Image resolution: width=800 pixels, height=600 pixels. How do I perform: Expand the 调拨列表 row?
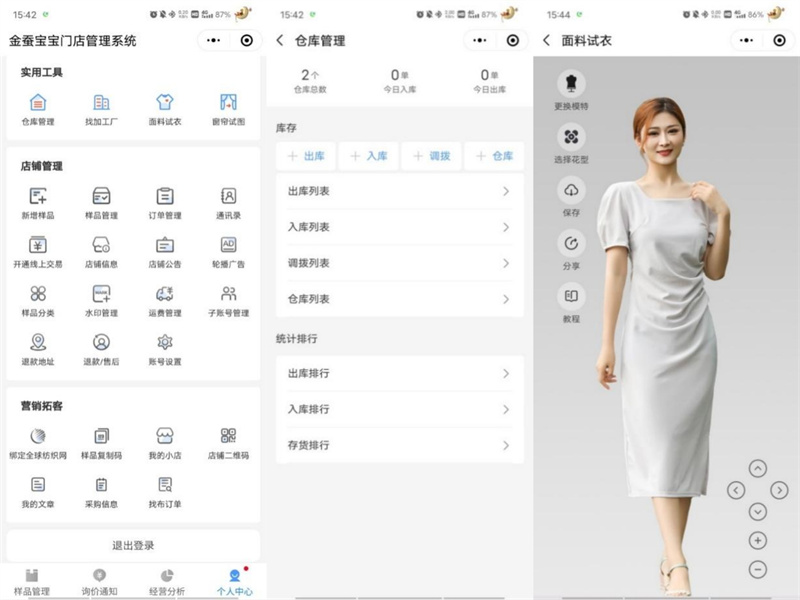coord(399,263)
